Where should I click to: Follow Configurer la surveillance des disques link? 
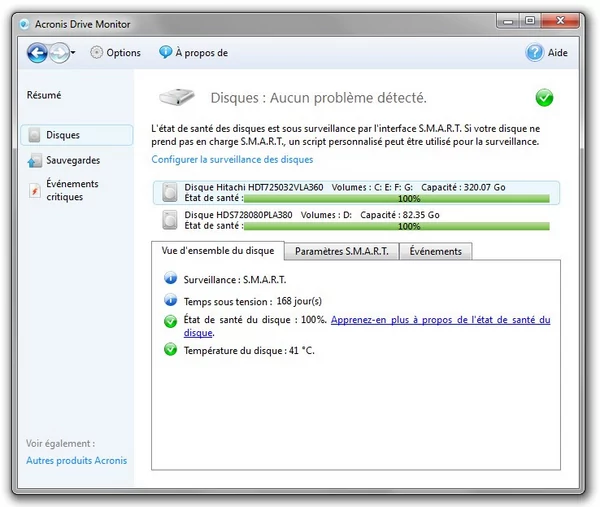pyautogui.click(x=232, y=160)
